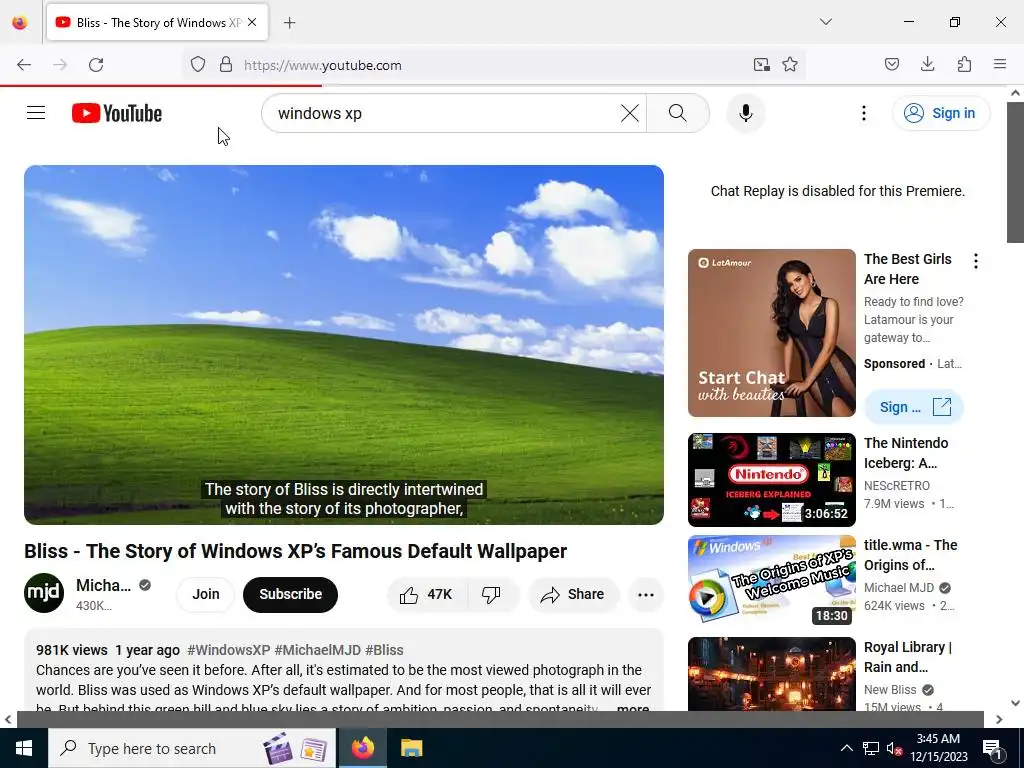Screen dimensions: 1024x768
Task: Open the Windows notification center
Action: pyautogui.click(x=993, y=748)
